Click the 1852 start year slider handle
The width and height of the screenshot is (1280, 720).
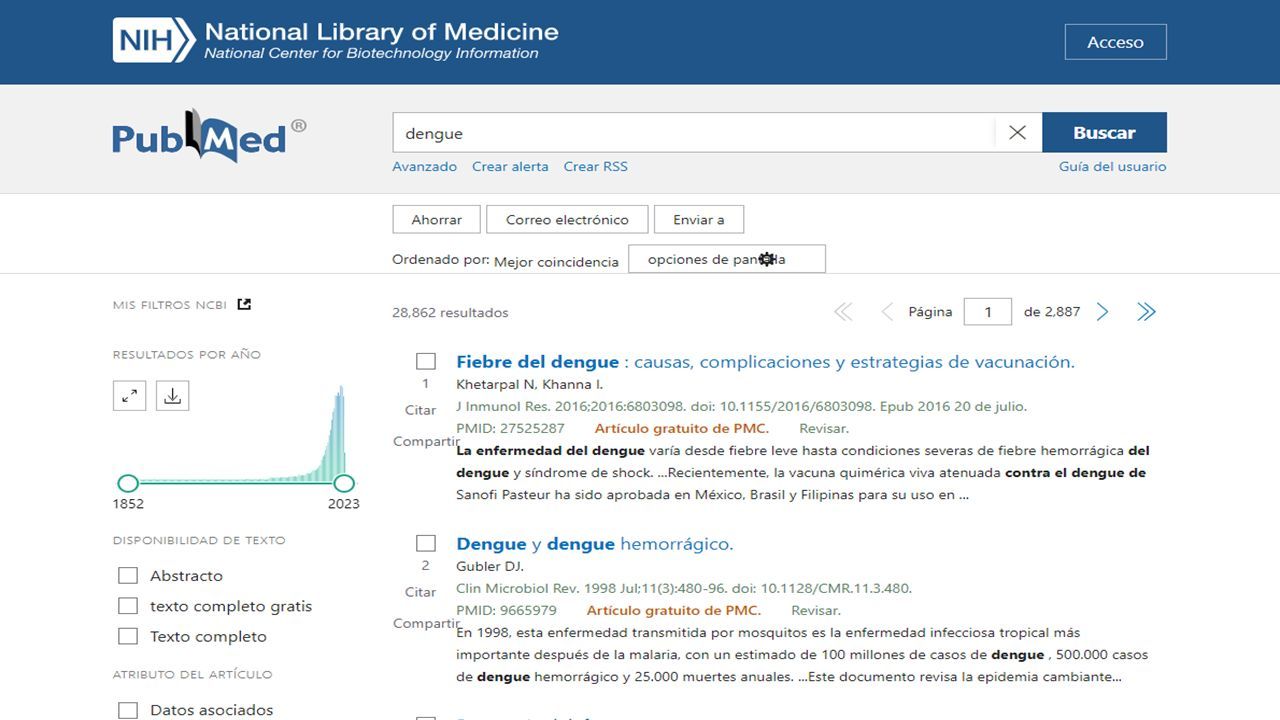point(128,484)
